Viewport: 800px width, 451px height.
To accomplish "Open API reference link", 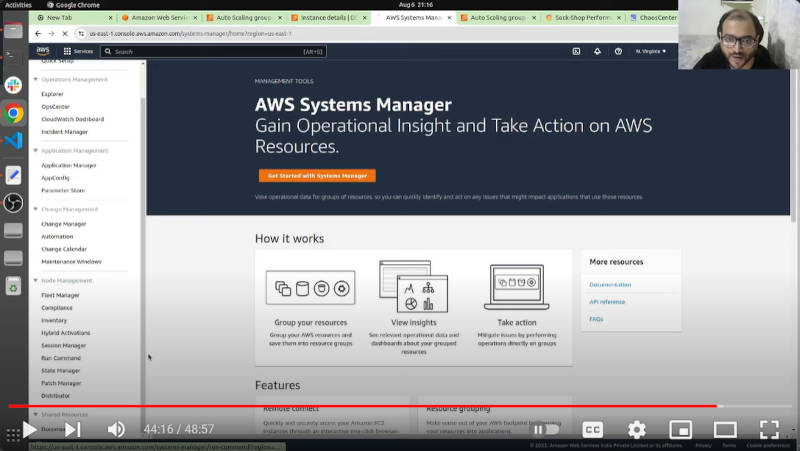I will [607, 302].
